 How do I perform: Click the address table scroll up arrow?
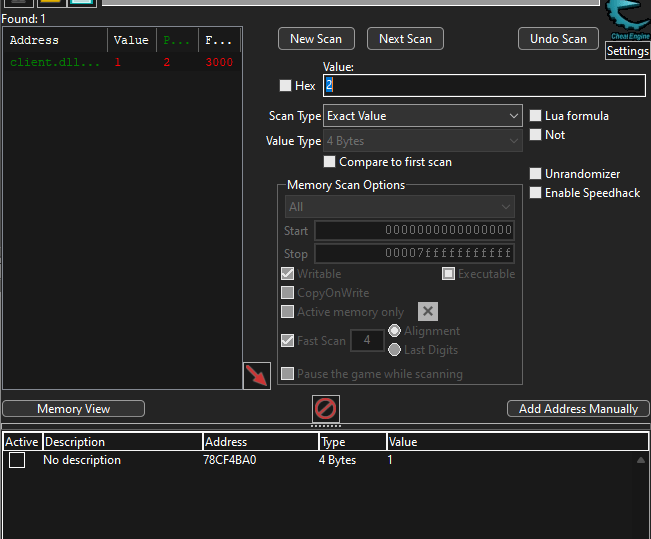point(641,460)
